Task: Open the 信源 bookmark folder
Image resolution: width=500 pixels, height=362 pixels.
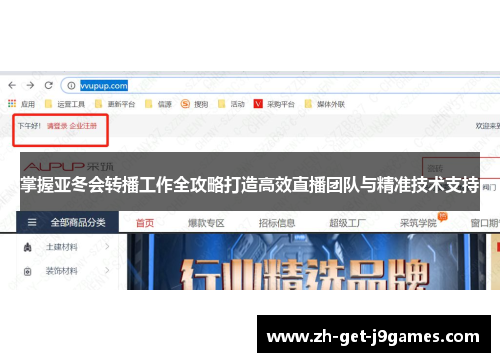Action: (x=158, y=104)
